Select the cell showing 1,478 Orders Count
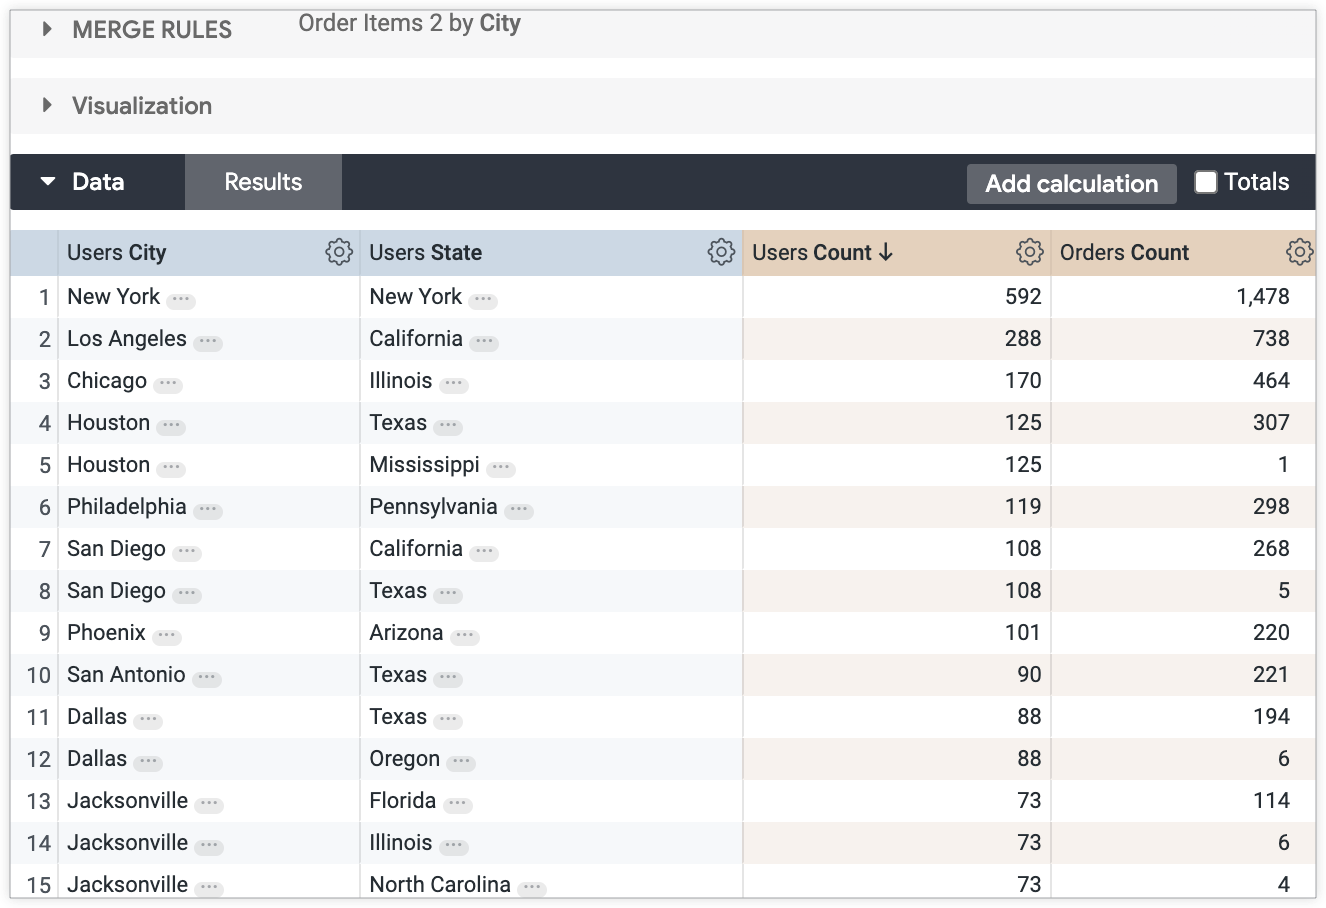This screenshot has height=908, width=1326. tap(1264, 297)
